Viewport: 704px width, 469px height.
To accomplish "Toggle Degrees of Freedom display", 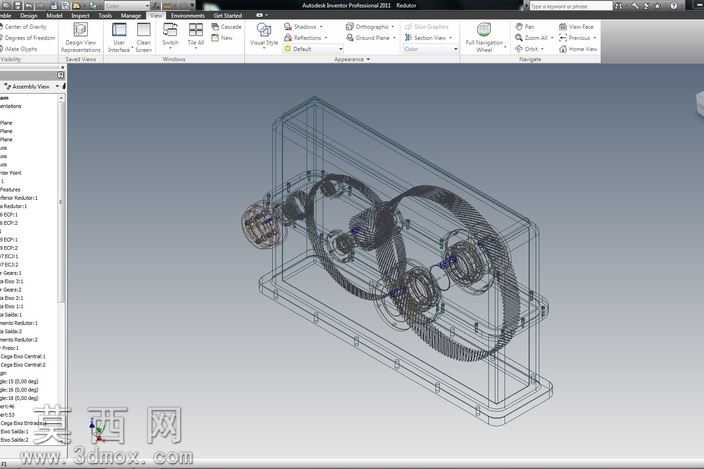I will click(27, 38).
